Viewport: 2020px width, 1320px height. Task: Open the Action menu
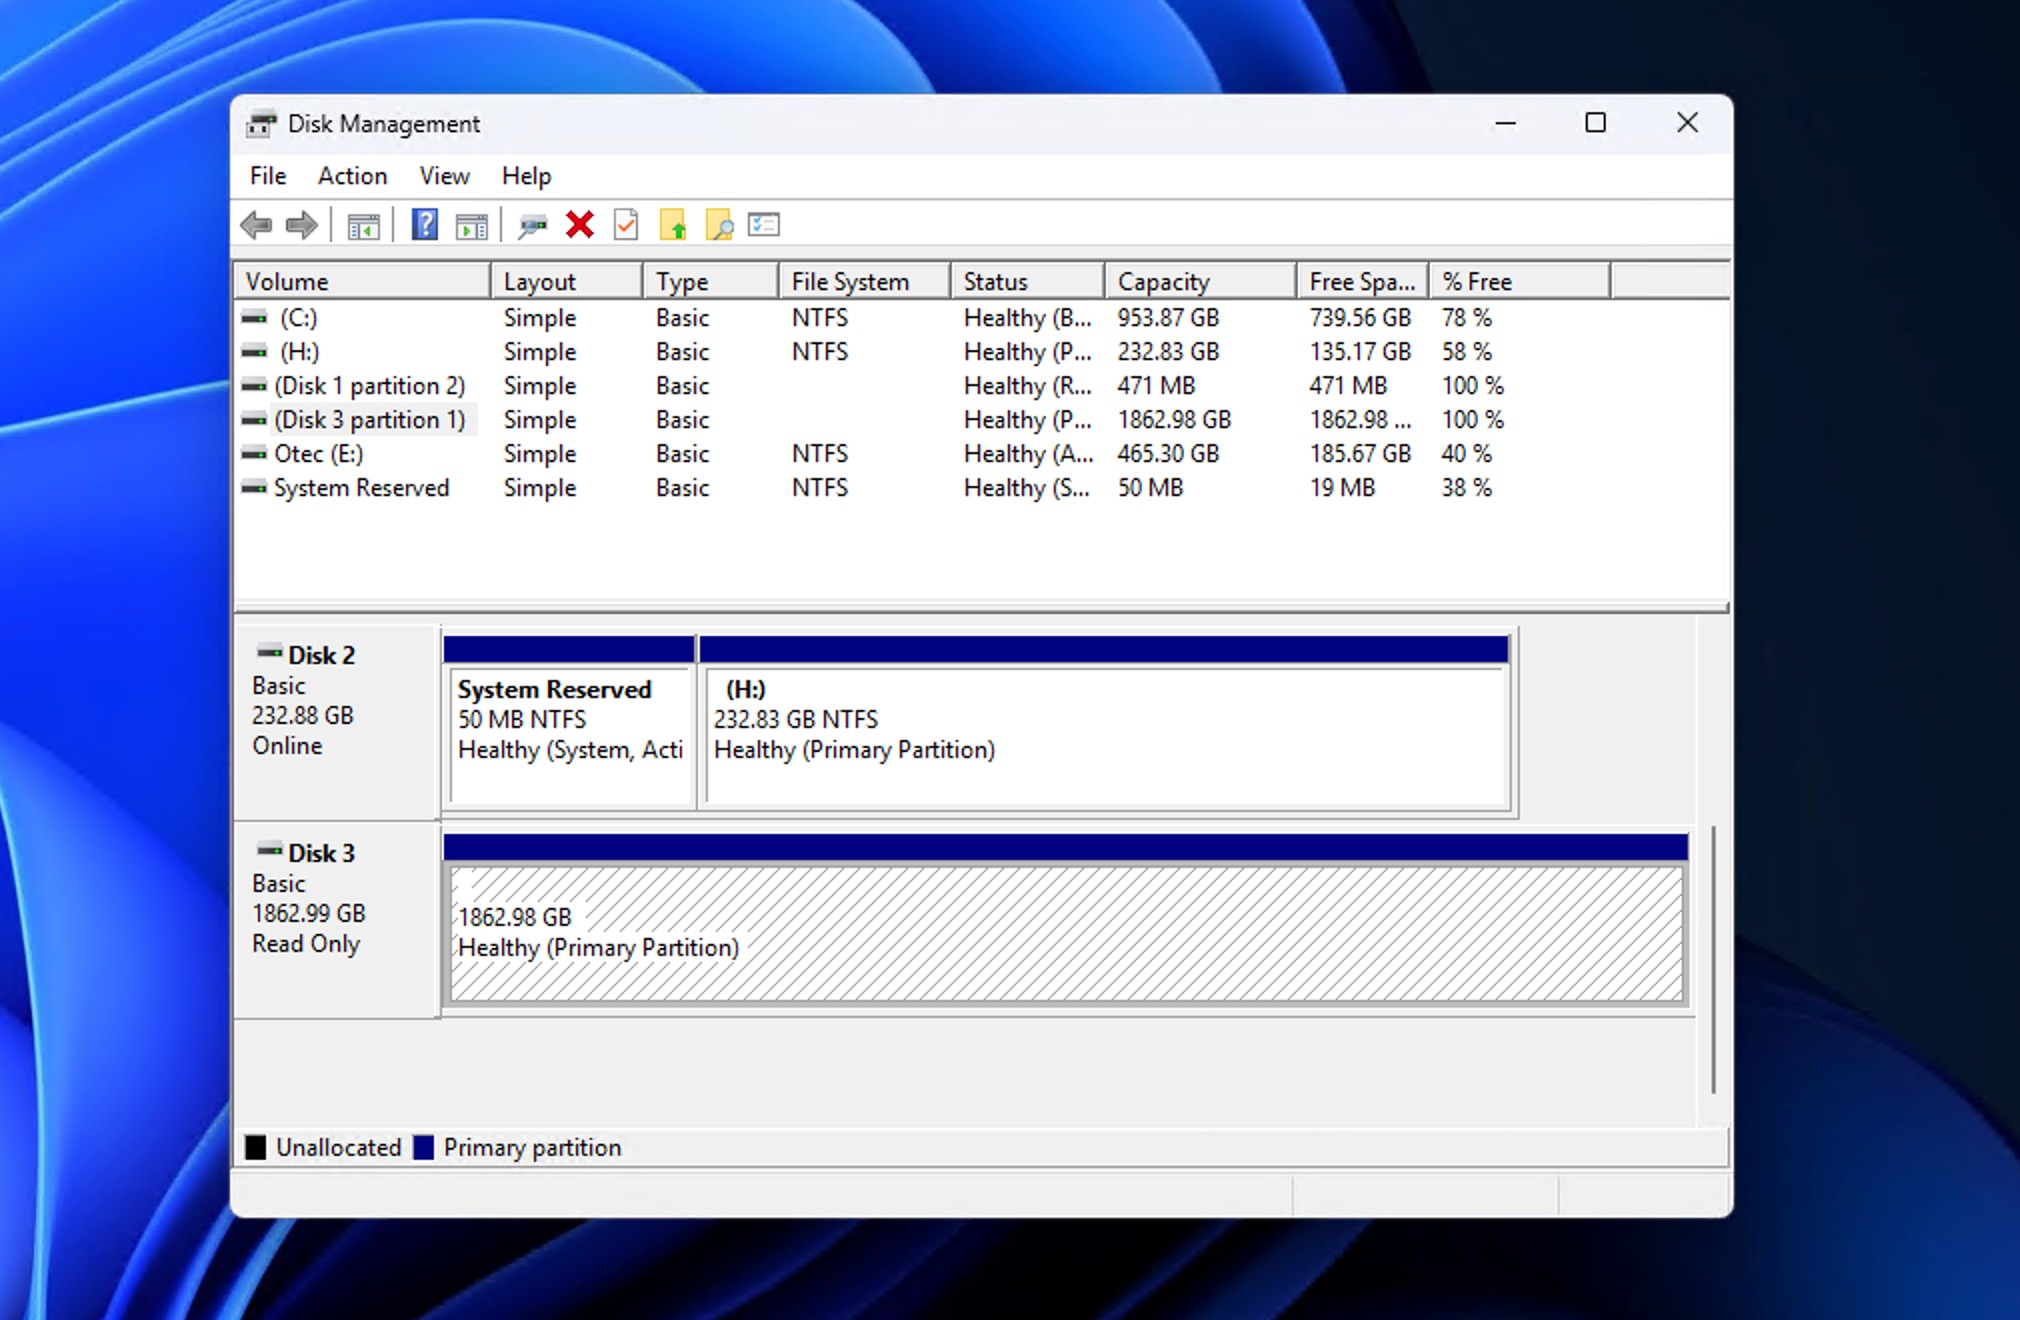[x=352, y=176]
